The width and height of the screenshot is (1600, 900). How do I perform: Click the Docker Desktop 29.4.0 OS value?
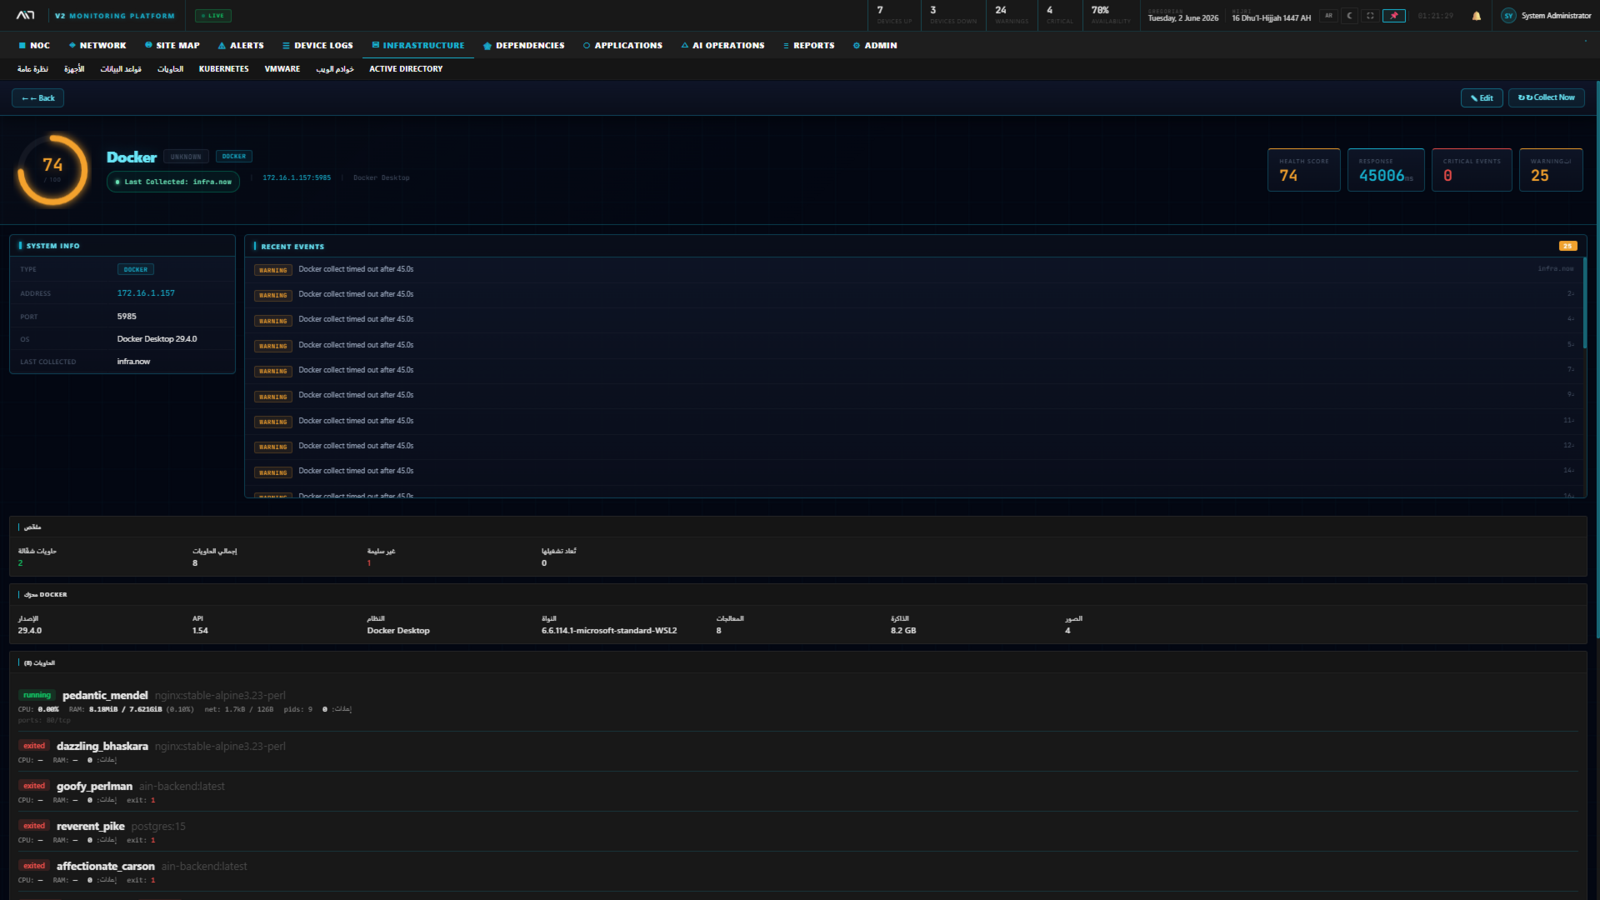tap(157, 339)
